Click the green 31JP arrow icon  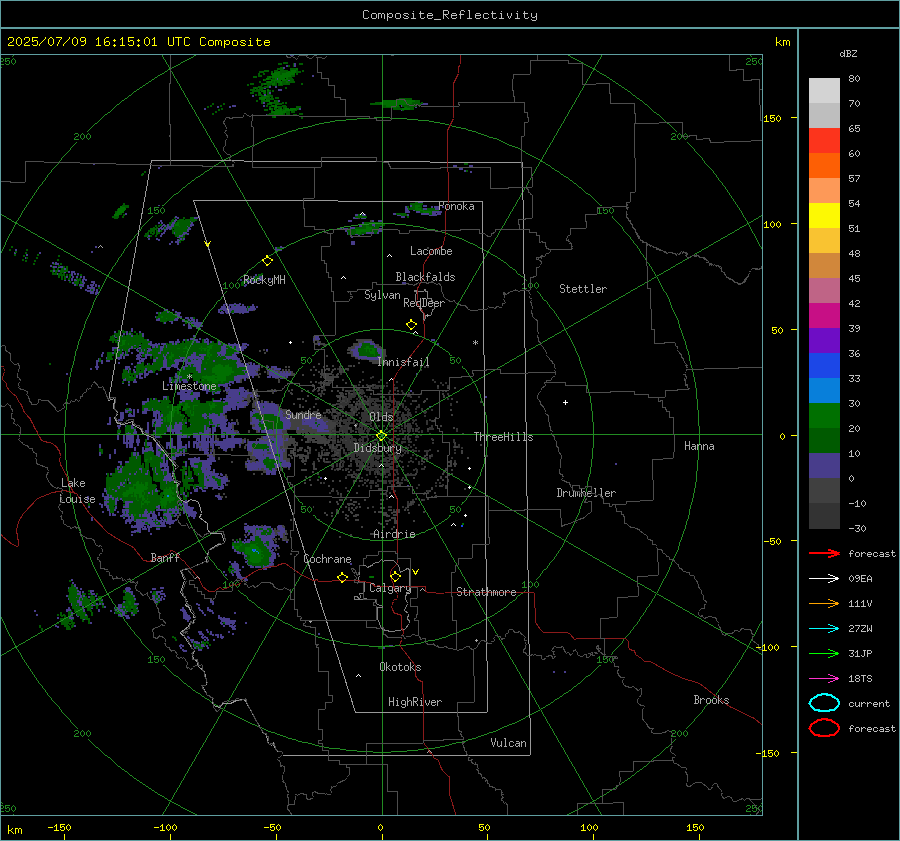[824, 653]
